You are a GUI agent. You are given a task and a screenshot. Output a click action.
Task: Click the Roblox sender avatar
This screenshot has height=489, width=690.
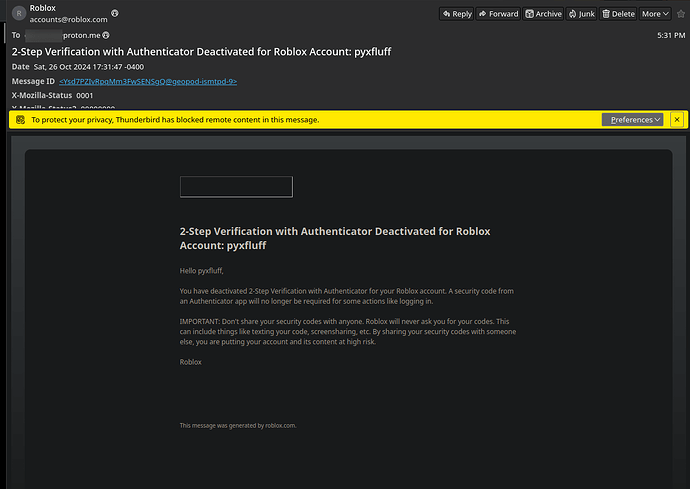tap(19, 14)
